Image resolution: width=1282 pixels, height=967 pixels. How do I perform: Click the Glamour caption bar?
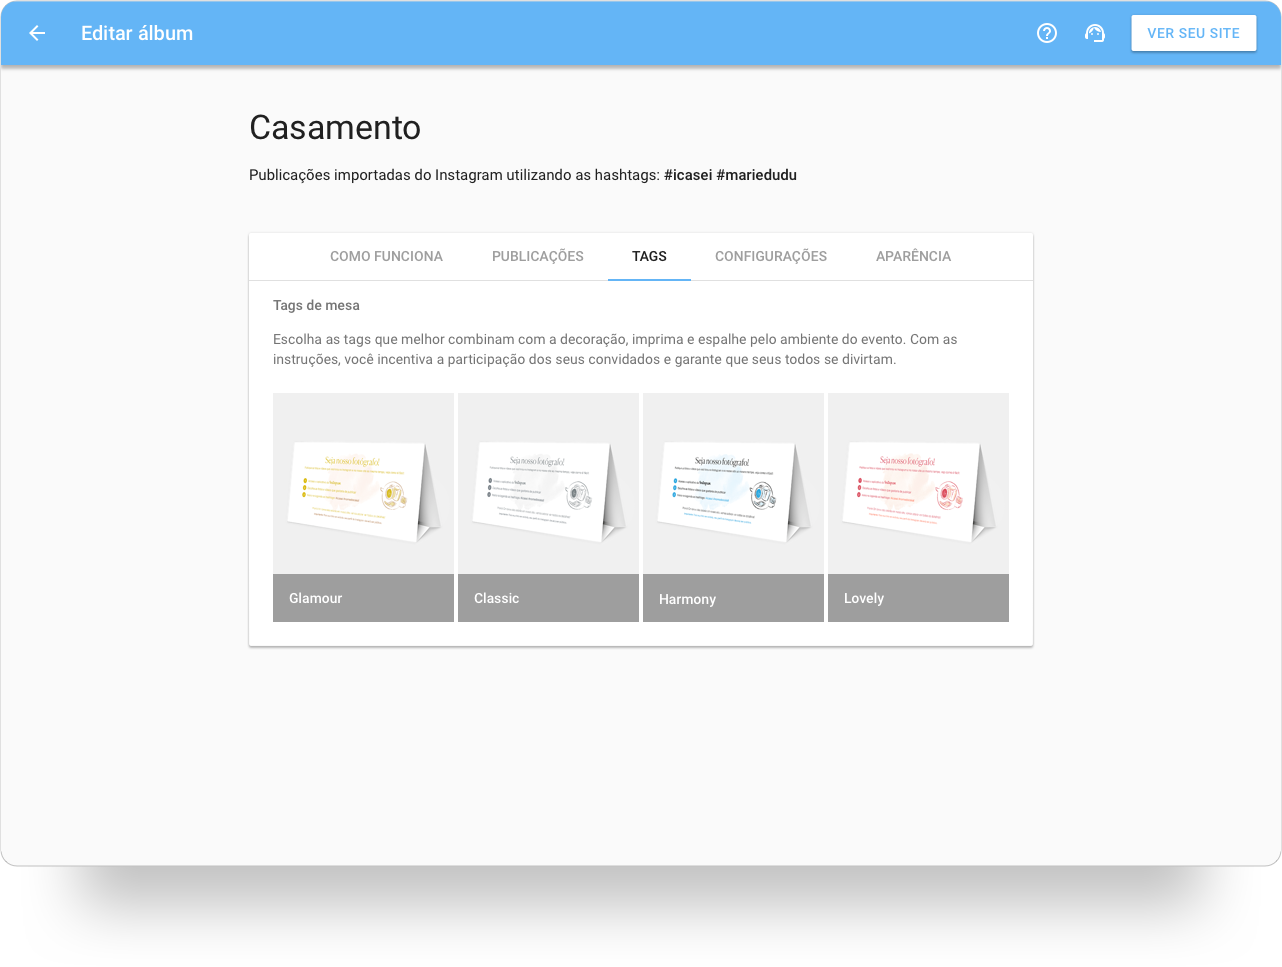(x=363, y=598)
